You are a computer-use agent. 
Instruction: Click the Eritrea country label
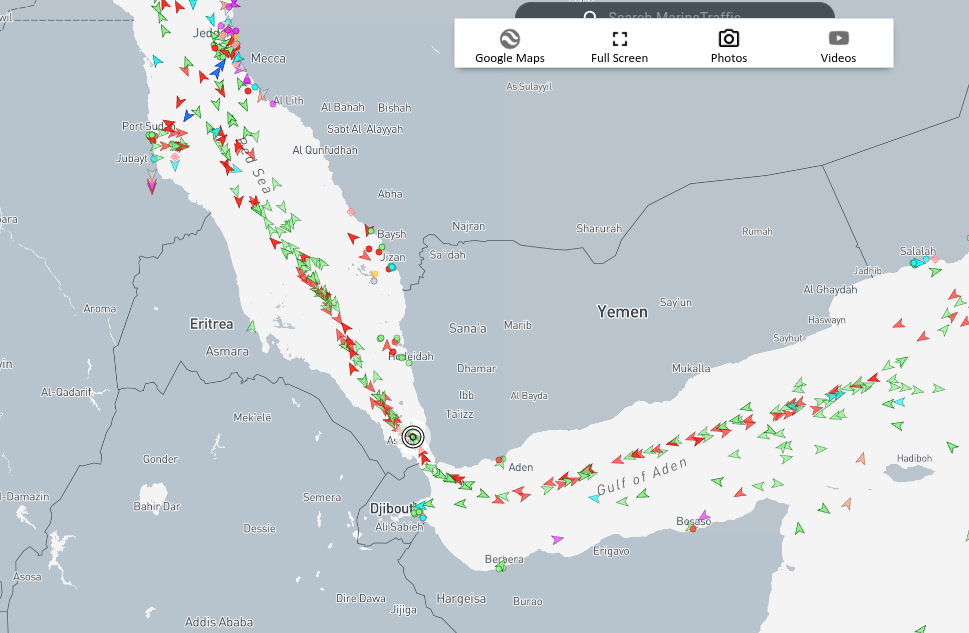tap(211, 324)
